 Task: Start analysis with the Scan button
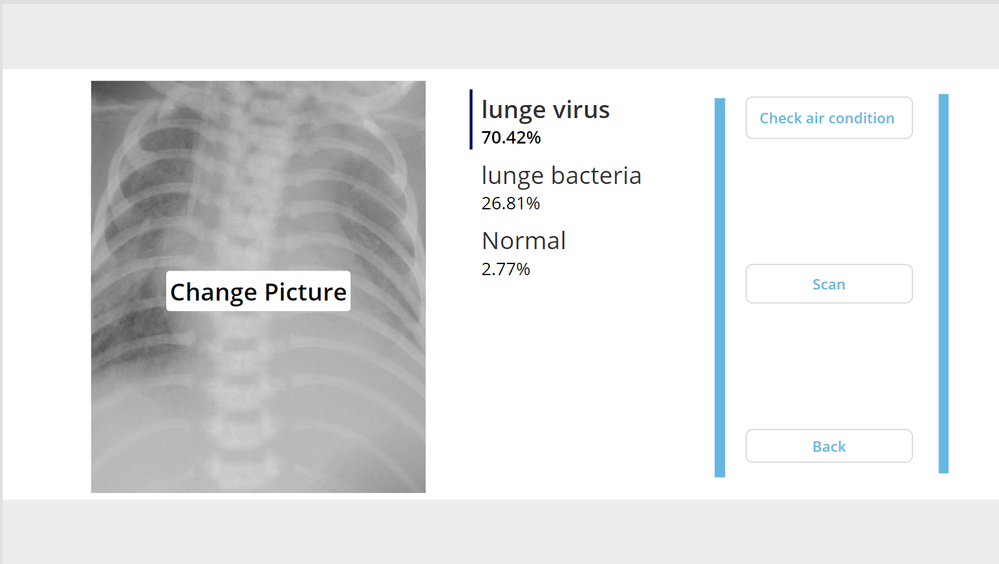pyautogui.click(x=828, y=284)
